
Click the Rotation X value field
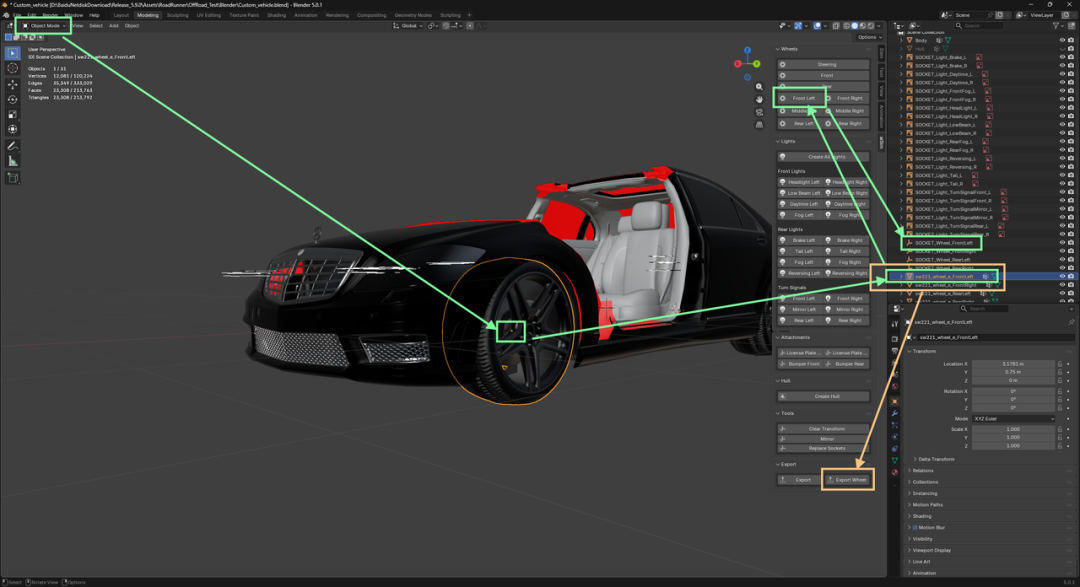tap(1013, 391)
